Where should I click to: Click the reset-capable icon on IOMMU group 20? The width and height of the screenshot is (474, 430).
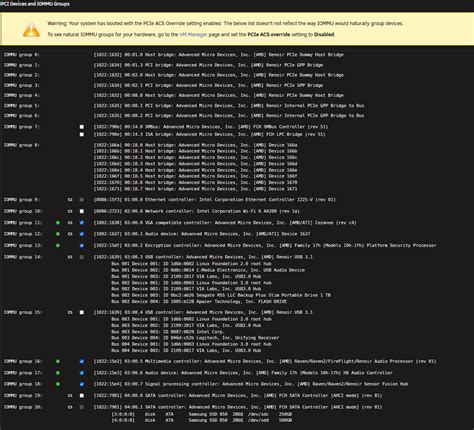(x=70, y=407)
